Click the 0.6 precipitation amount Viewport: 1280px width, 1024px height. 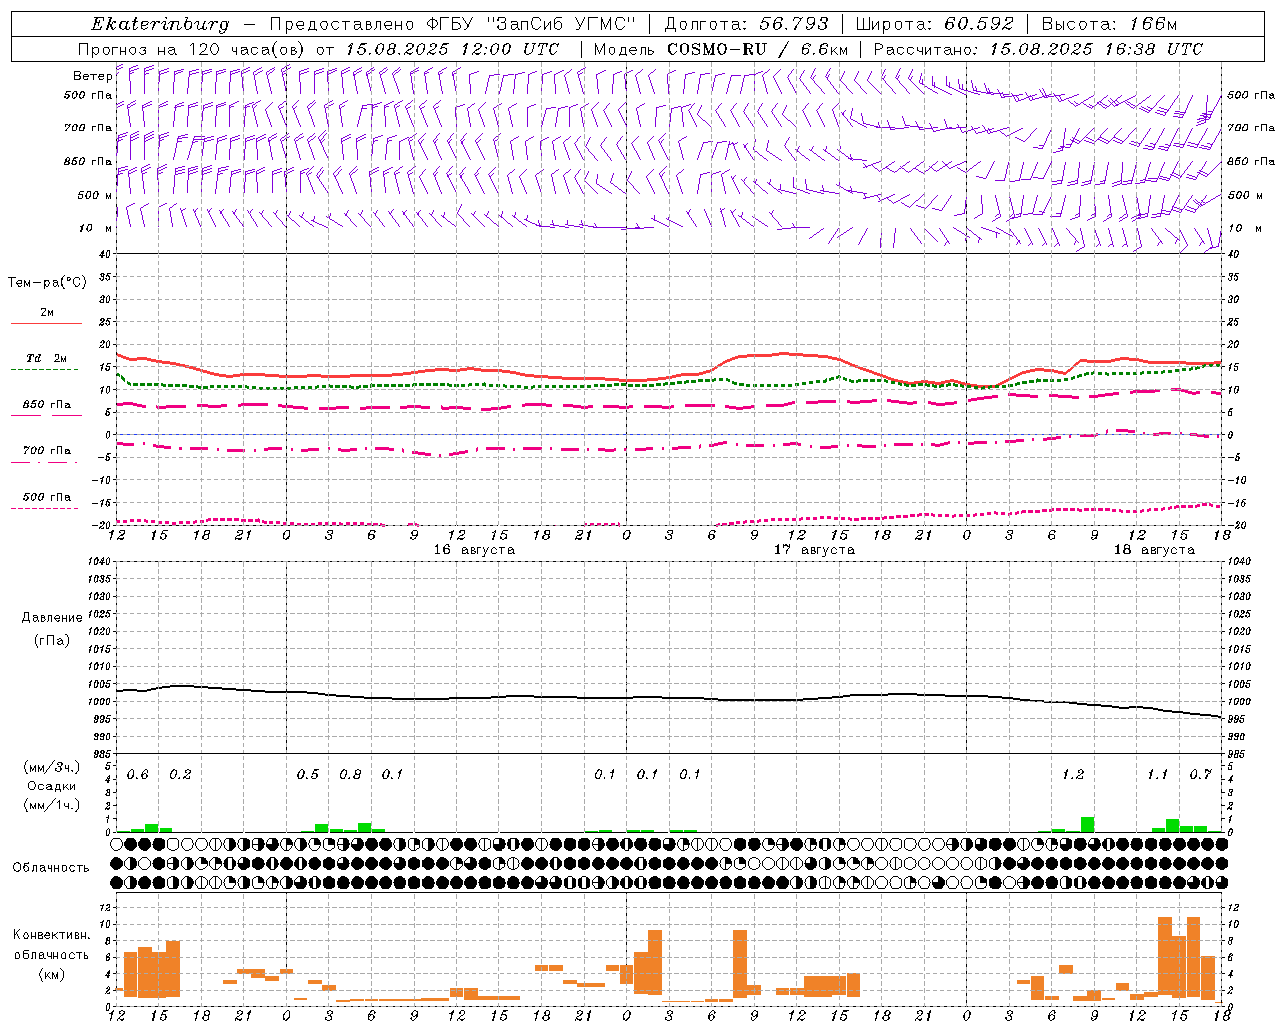138,775
